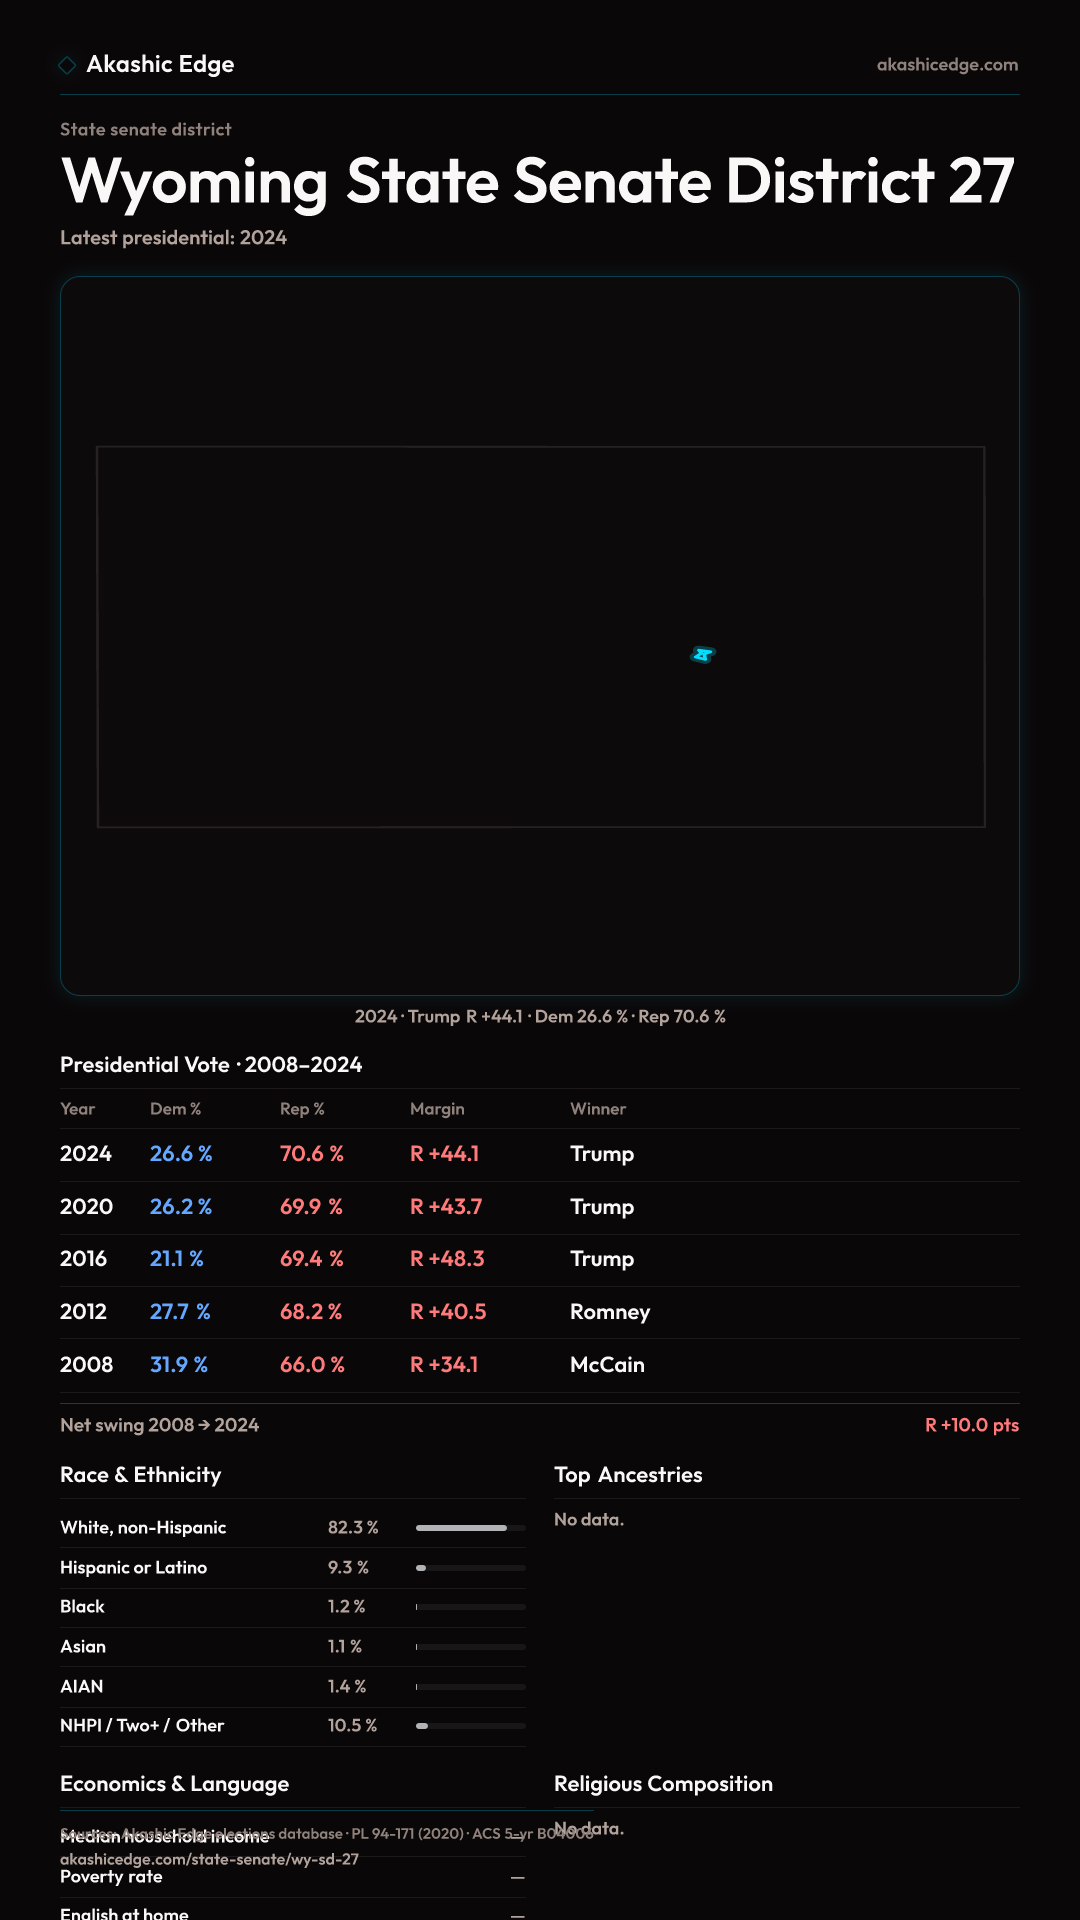Click the 2016 margin R +48.3
1080x1920 pixels.
[447, 1259]
